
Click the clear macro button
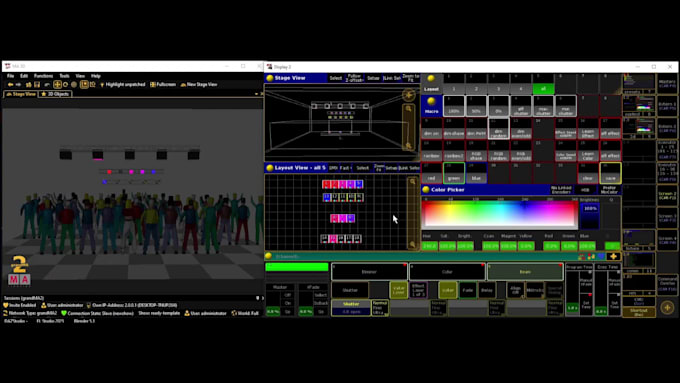588,173
